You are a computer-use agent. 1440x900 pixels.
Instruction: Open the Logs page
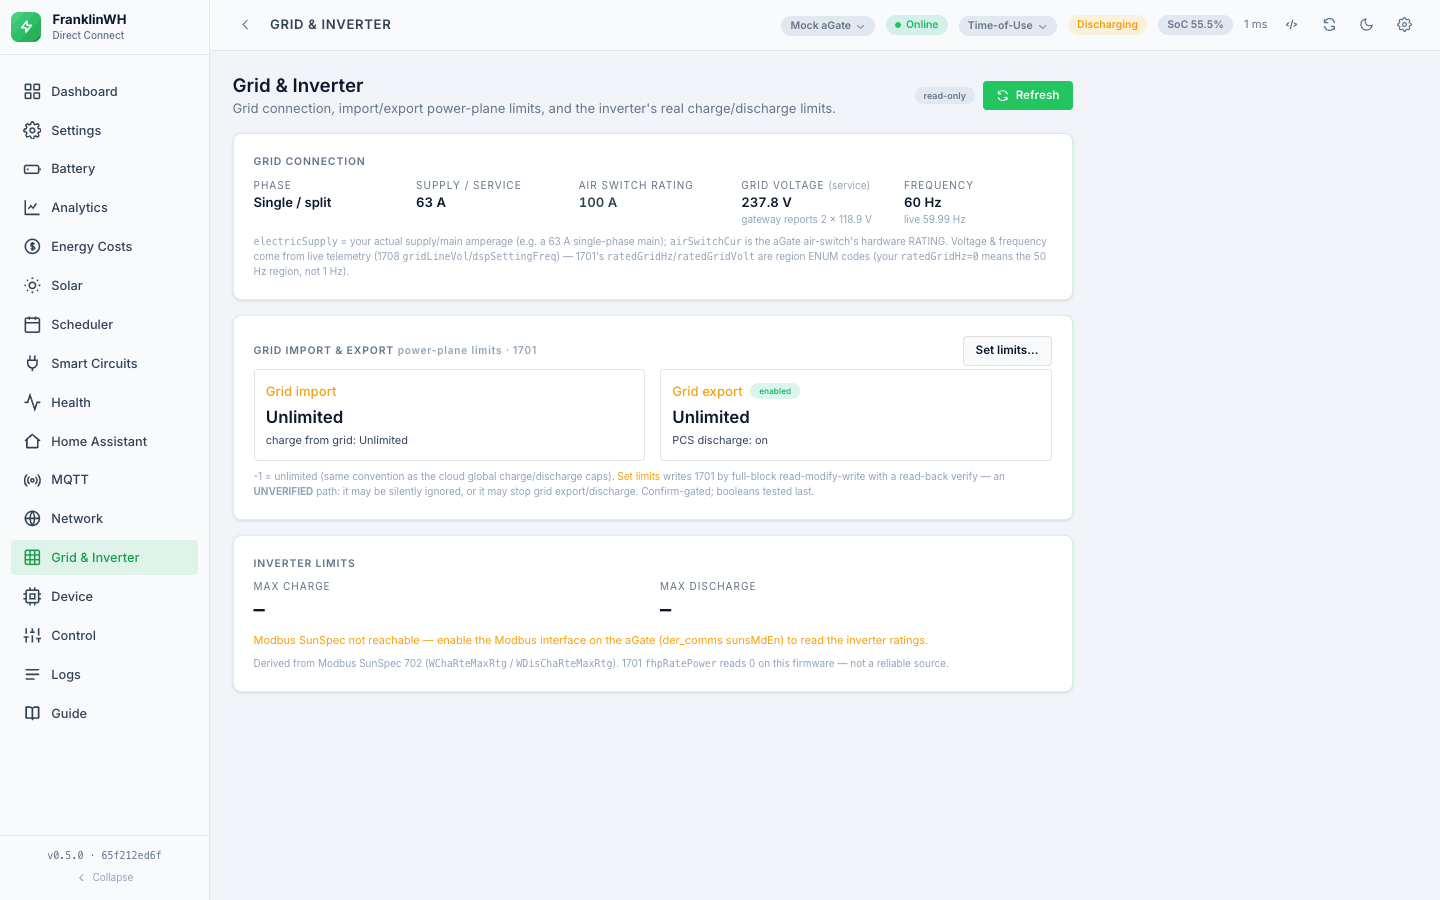pos(104,675)
